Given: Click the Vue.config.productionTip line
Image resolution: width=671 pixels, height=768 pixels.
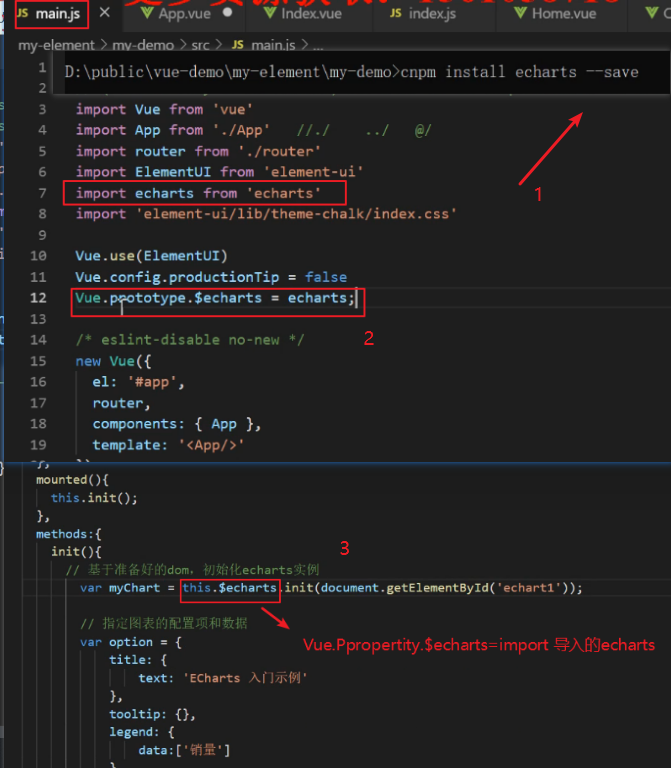Looking at the screenshot, I should (211, 277).
